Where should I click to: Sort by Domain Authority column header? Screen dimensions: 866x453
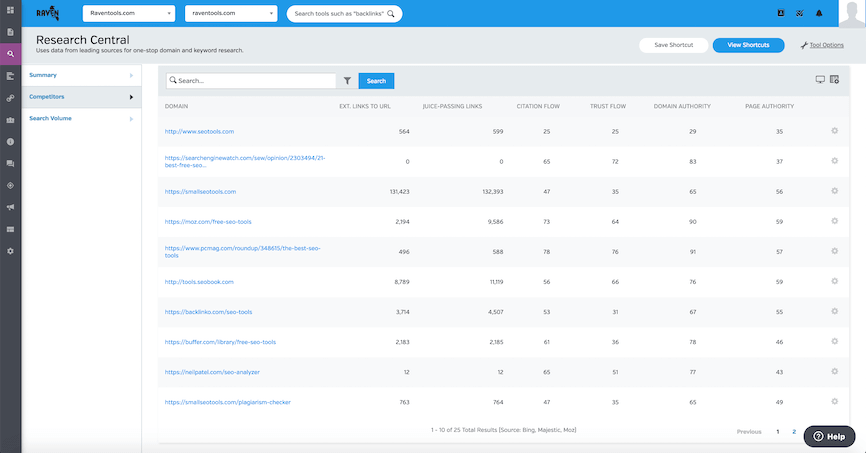682,106
